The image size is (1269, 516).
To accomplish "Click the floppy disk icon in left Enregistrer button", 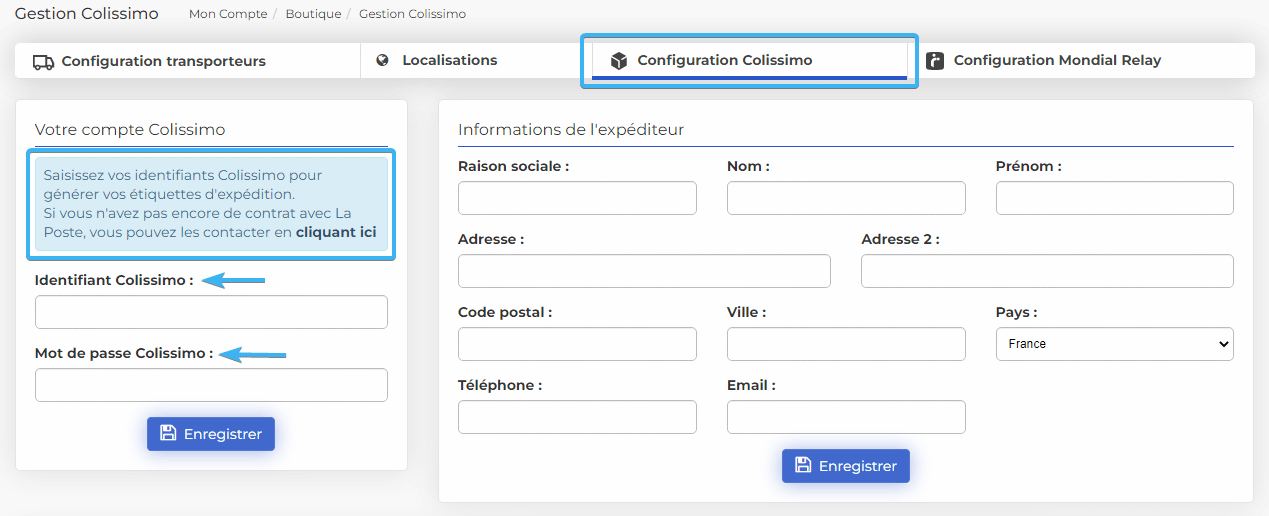I will point(168,434).
